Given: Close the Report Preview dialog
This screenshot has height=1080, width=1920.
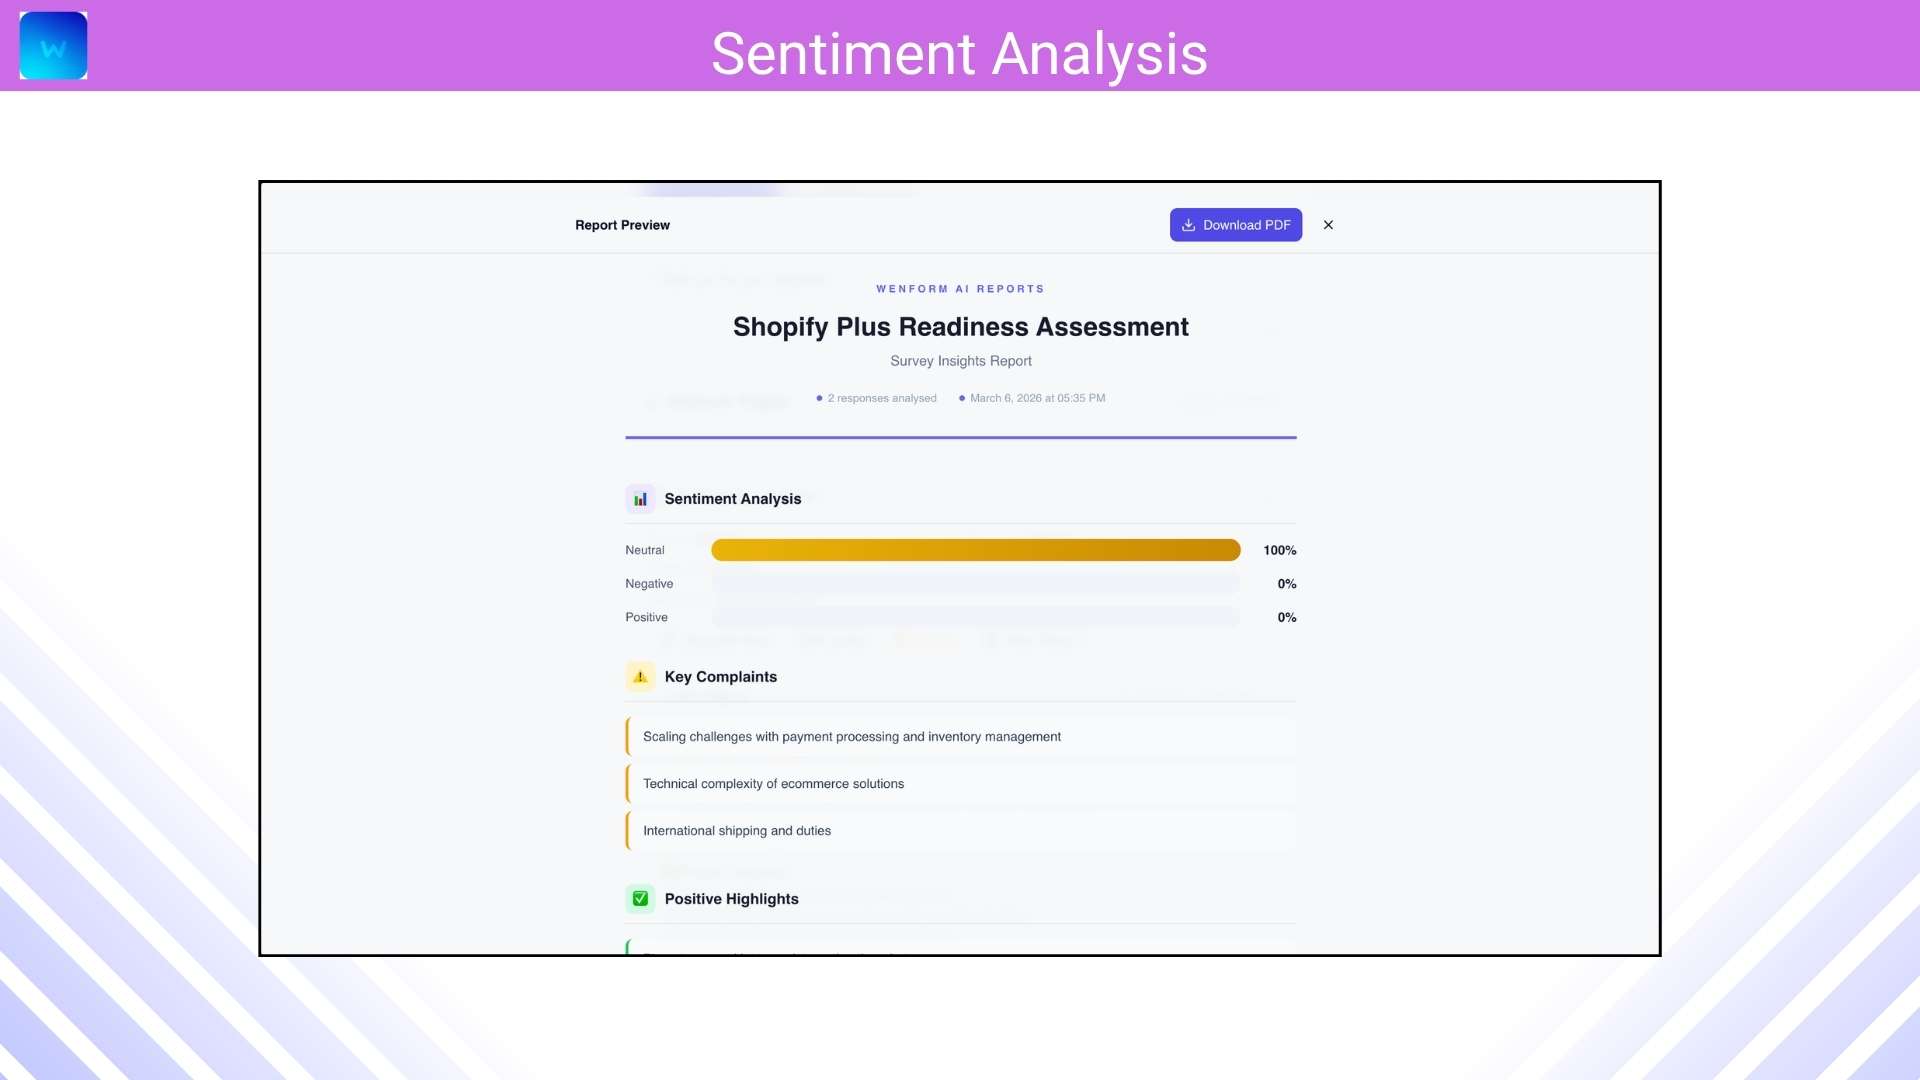Looking at the screenshot, I should pos(1328,225).
